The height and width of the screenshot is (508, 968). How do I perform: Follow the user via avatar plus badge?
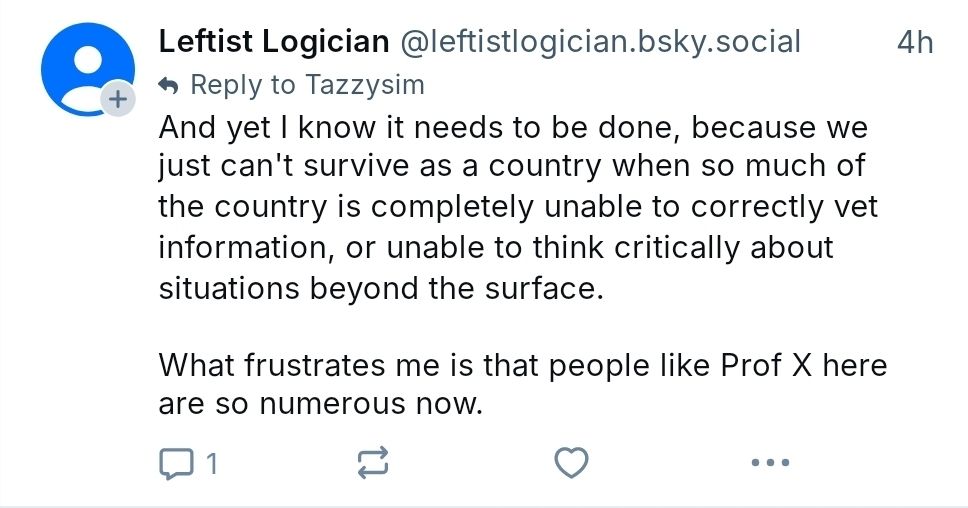(x=117, y=99)
